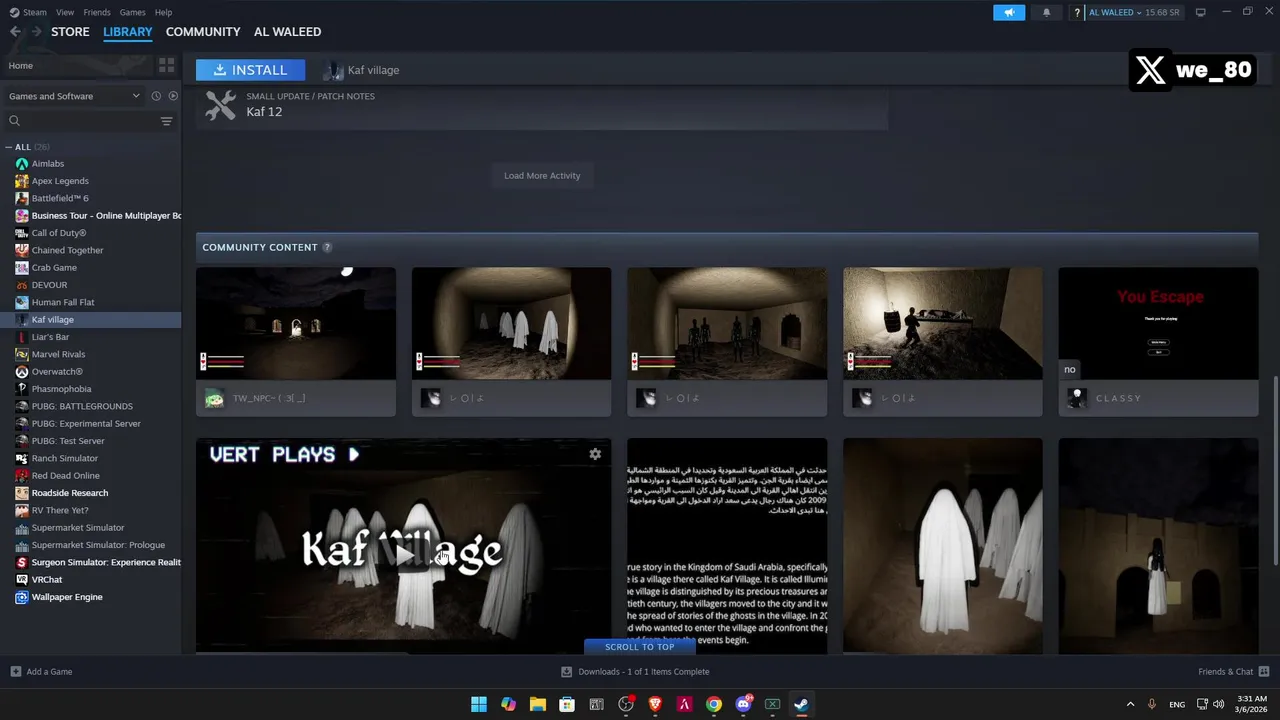Click the help question mark icon
This screenshot has height=720, width=1280.
(x=1077, y=13)
